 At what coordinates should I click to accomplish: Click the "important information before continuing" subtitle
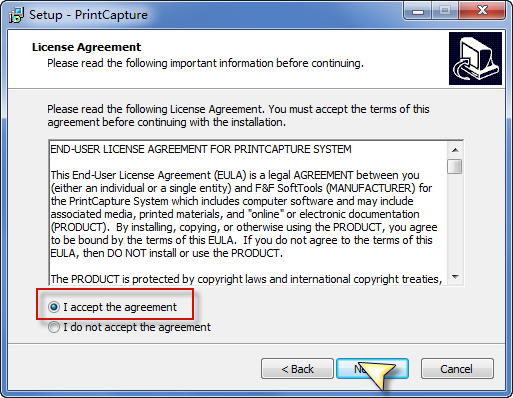(x=267, y=63)
